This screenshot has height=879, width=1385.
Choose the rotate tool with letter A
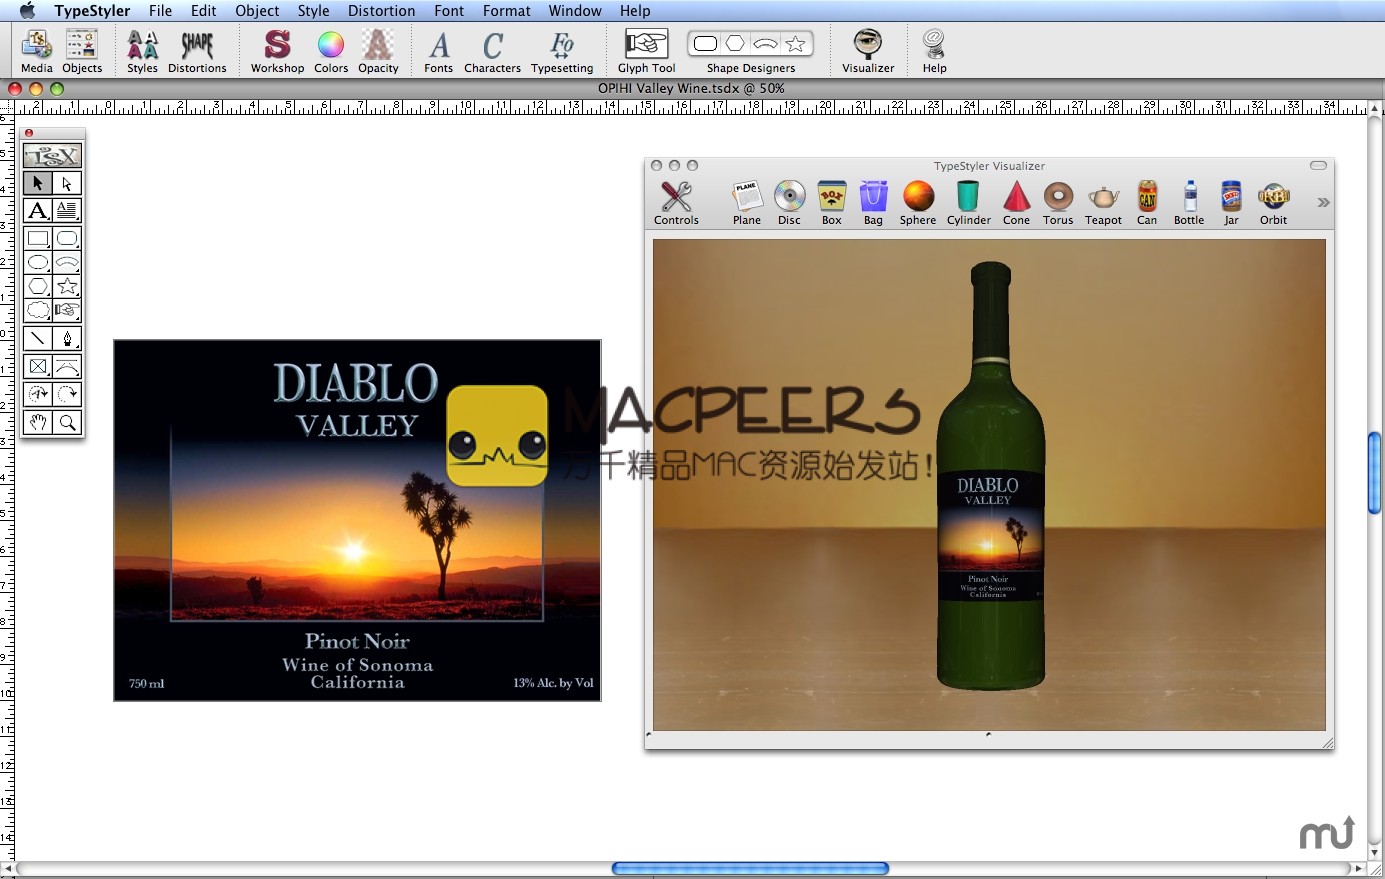38,394
